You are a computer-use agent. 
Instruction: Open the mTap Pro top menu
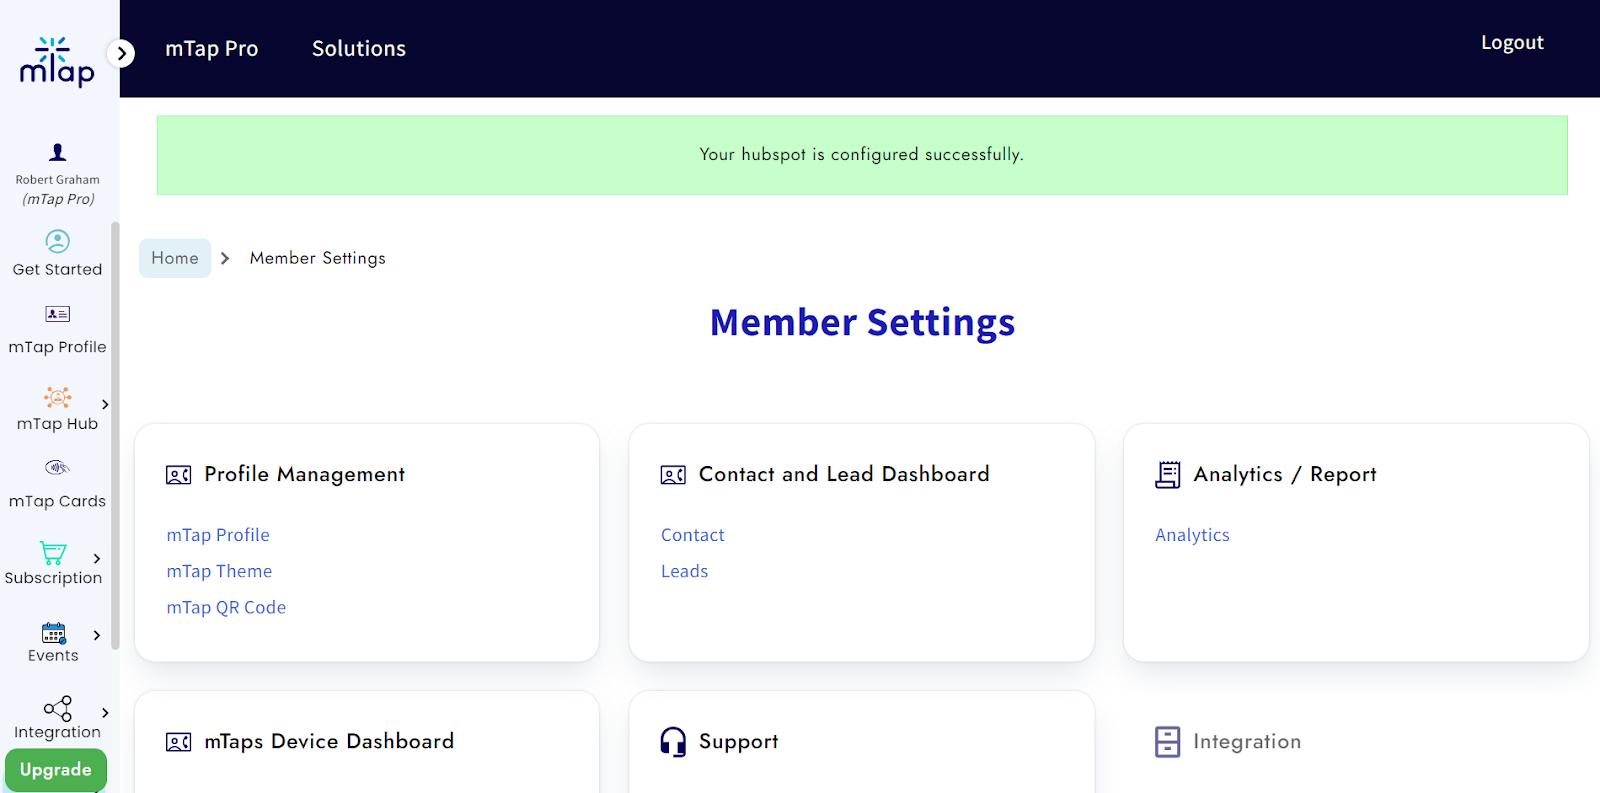pos(211,49)
